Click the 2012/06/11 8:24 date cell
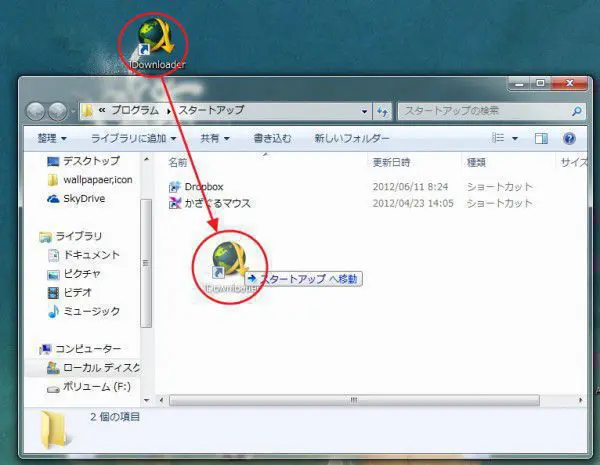 point(410,187)
